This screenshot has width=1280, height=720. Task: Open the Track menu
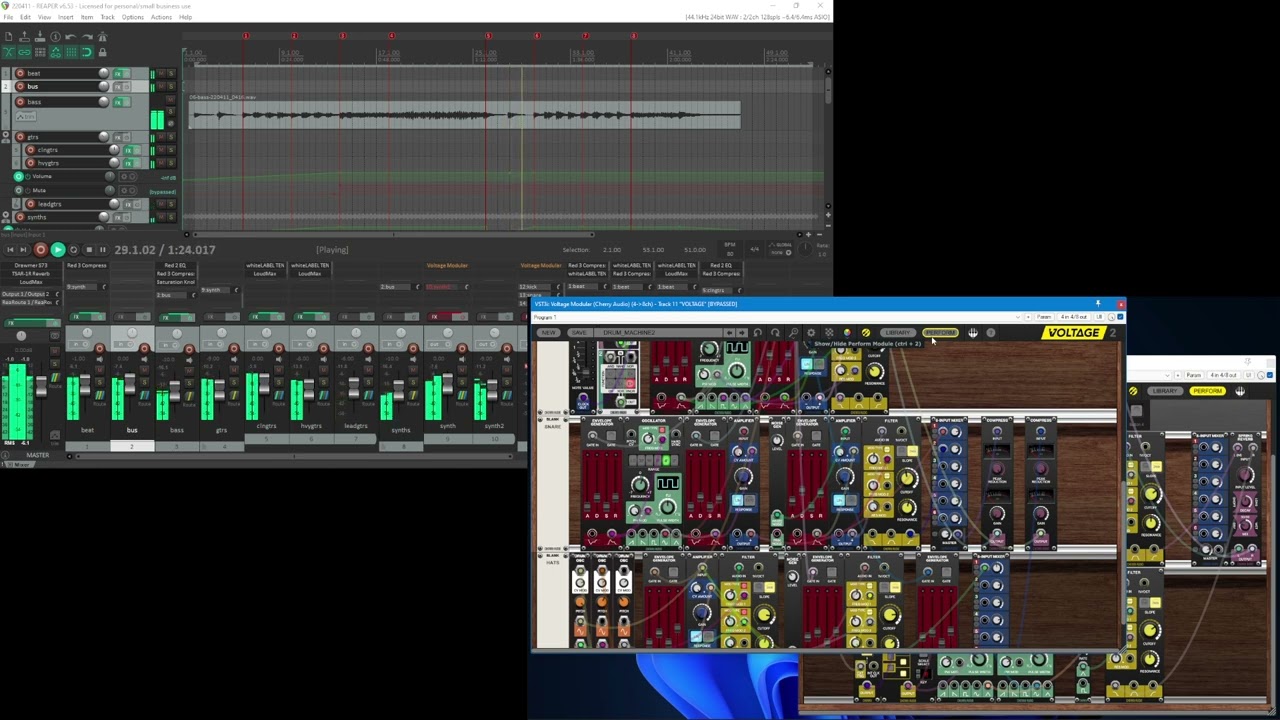click(x=108, y=17)
